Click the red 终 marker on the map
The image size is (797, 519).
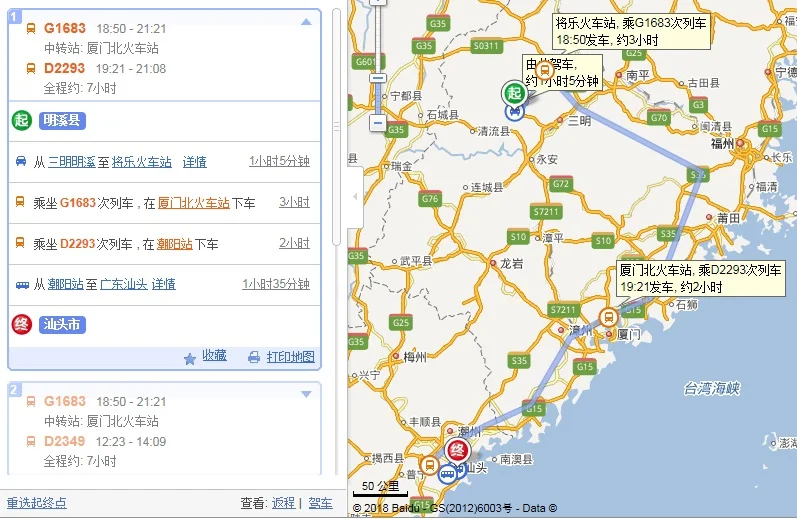457,451
